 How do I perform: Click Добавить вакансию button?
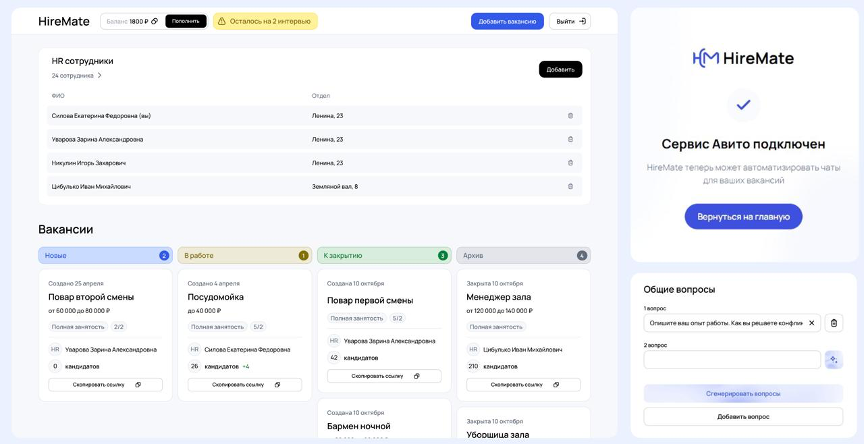[x=507, y=21]
